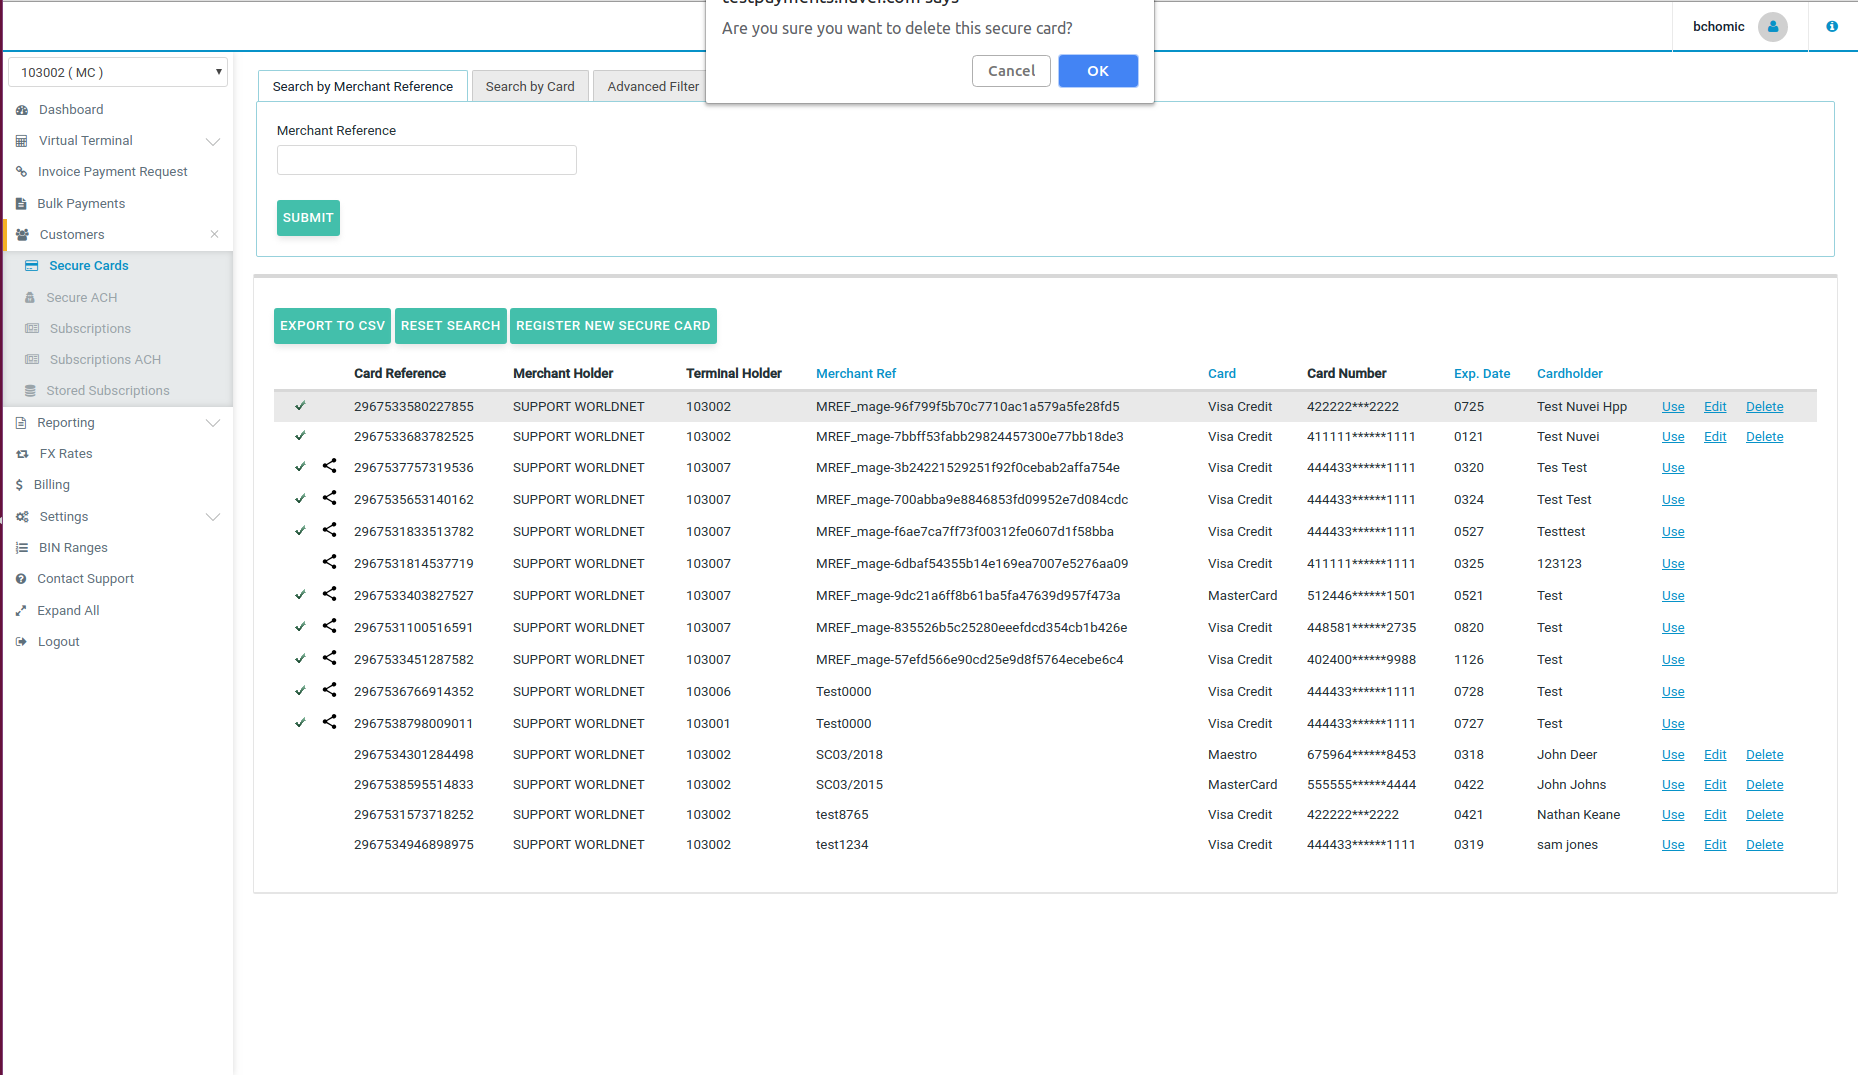Click the share icon for card 2967537757319536
1858x1075 pixels.
pos(329,466)
